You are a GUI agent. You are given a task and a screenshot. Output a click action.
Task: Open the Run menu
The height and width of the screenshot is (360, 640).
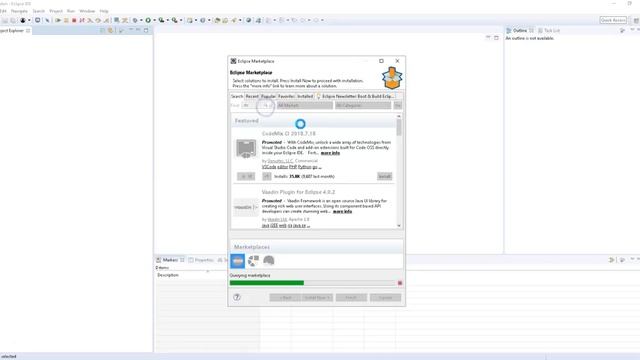pos(71,11)
